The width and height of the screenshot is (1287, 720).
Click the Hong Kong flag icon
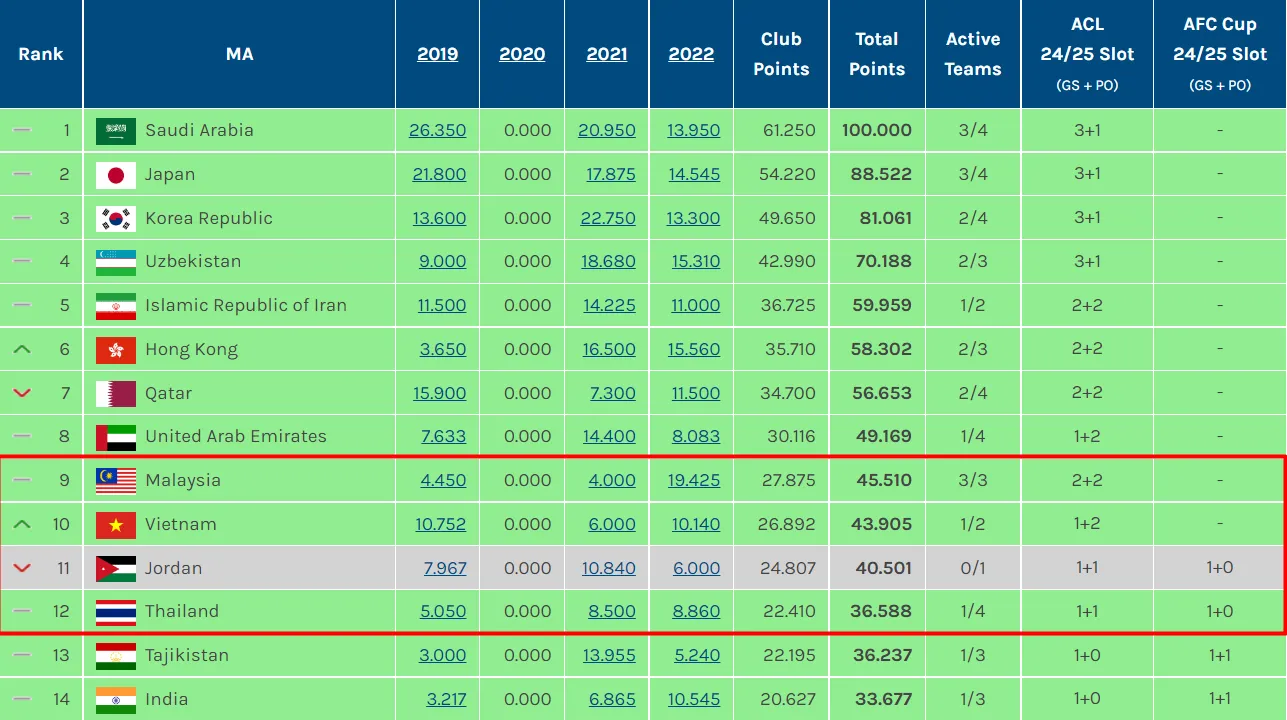(x=116, y=350)
